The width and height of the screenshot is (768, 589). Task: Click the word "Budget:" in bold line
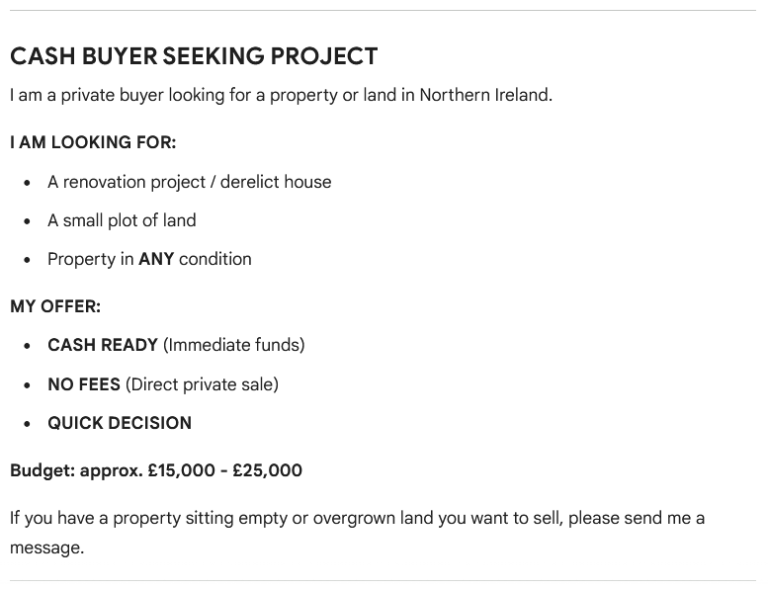coord(42,469)
